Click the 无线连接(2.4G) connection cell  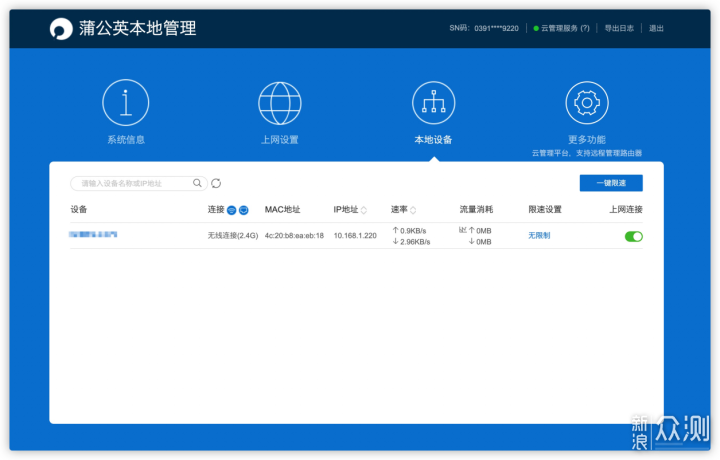click(233, 236)
